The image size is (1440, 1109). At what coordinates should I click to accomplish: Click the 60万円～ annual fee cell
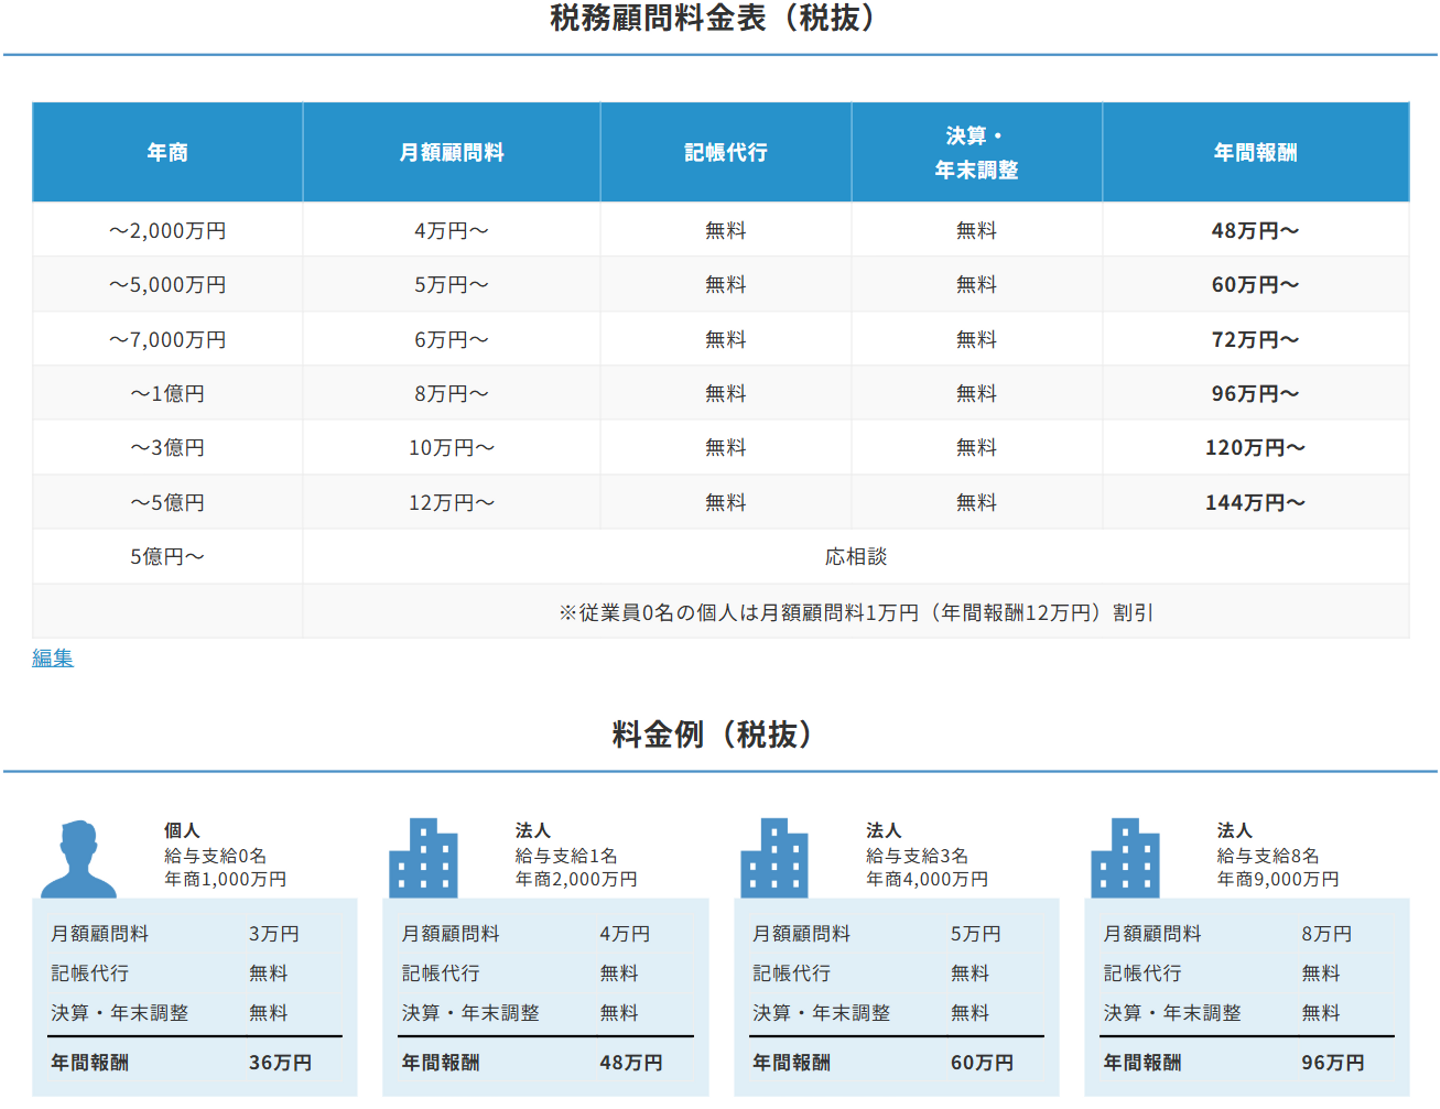click(1256, 285)
